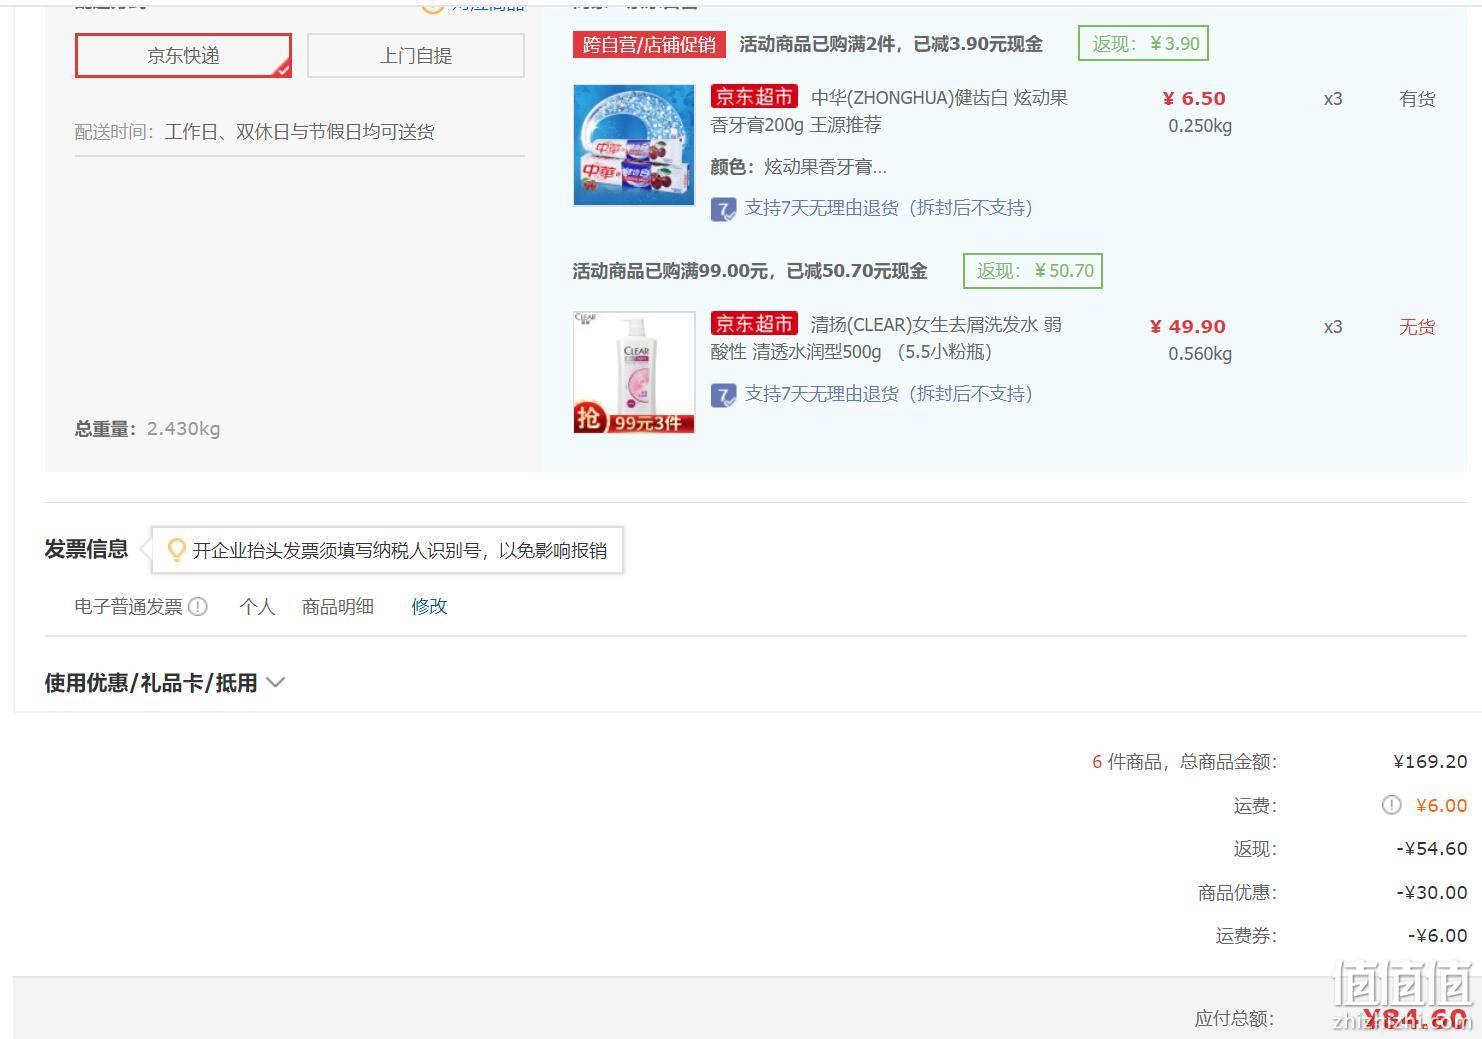Click the info icon next to 运费 ¥6.00
Viewport: 1482px width, 1039px height.
(1391, 805)
